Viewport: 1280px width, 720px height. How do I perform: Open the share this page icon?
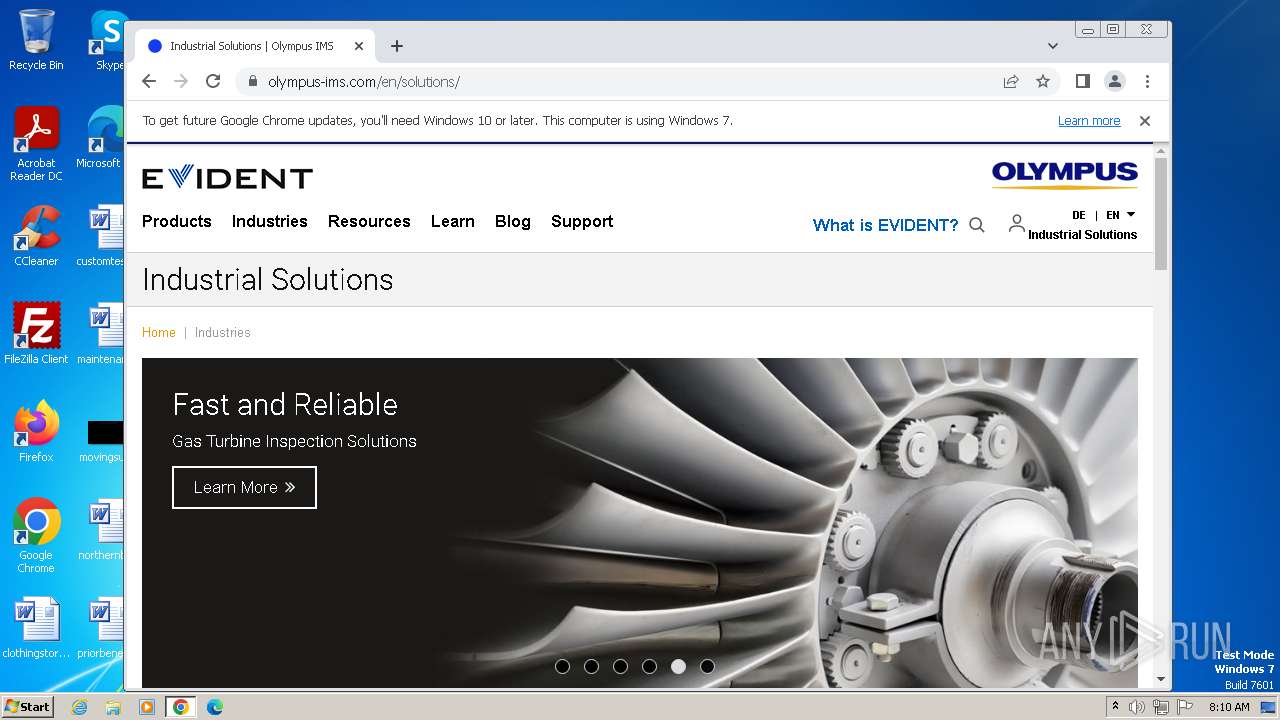1011,81
